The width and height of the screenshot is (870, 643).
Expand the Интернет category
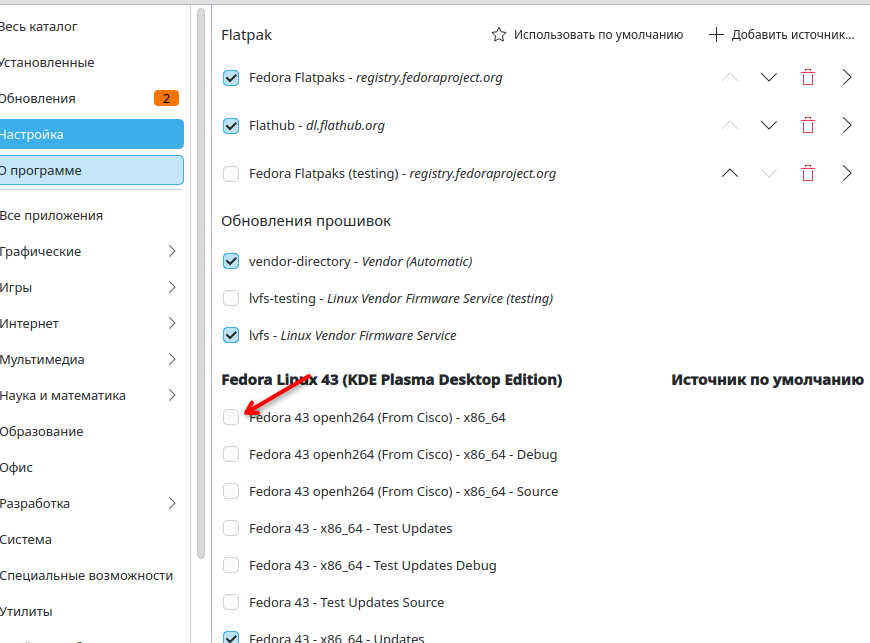click(x=172, y=323)
